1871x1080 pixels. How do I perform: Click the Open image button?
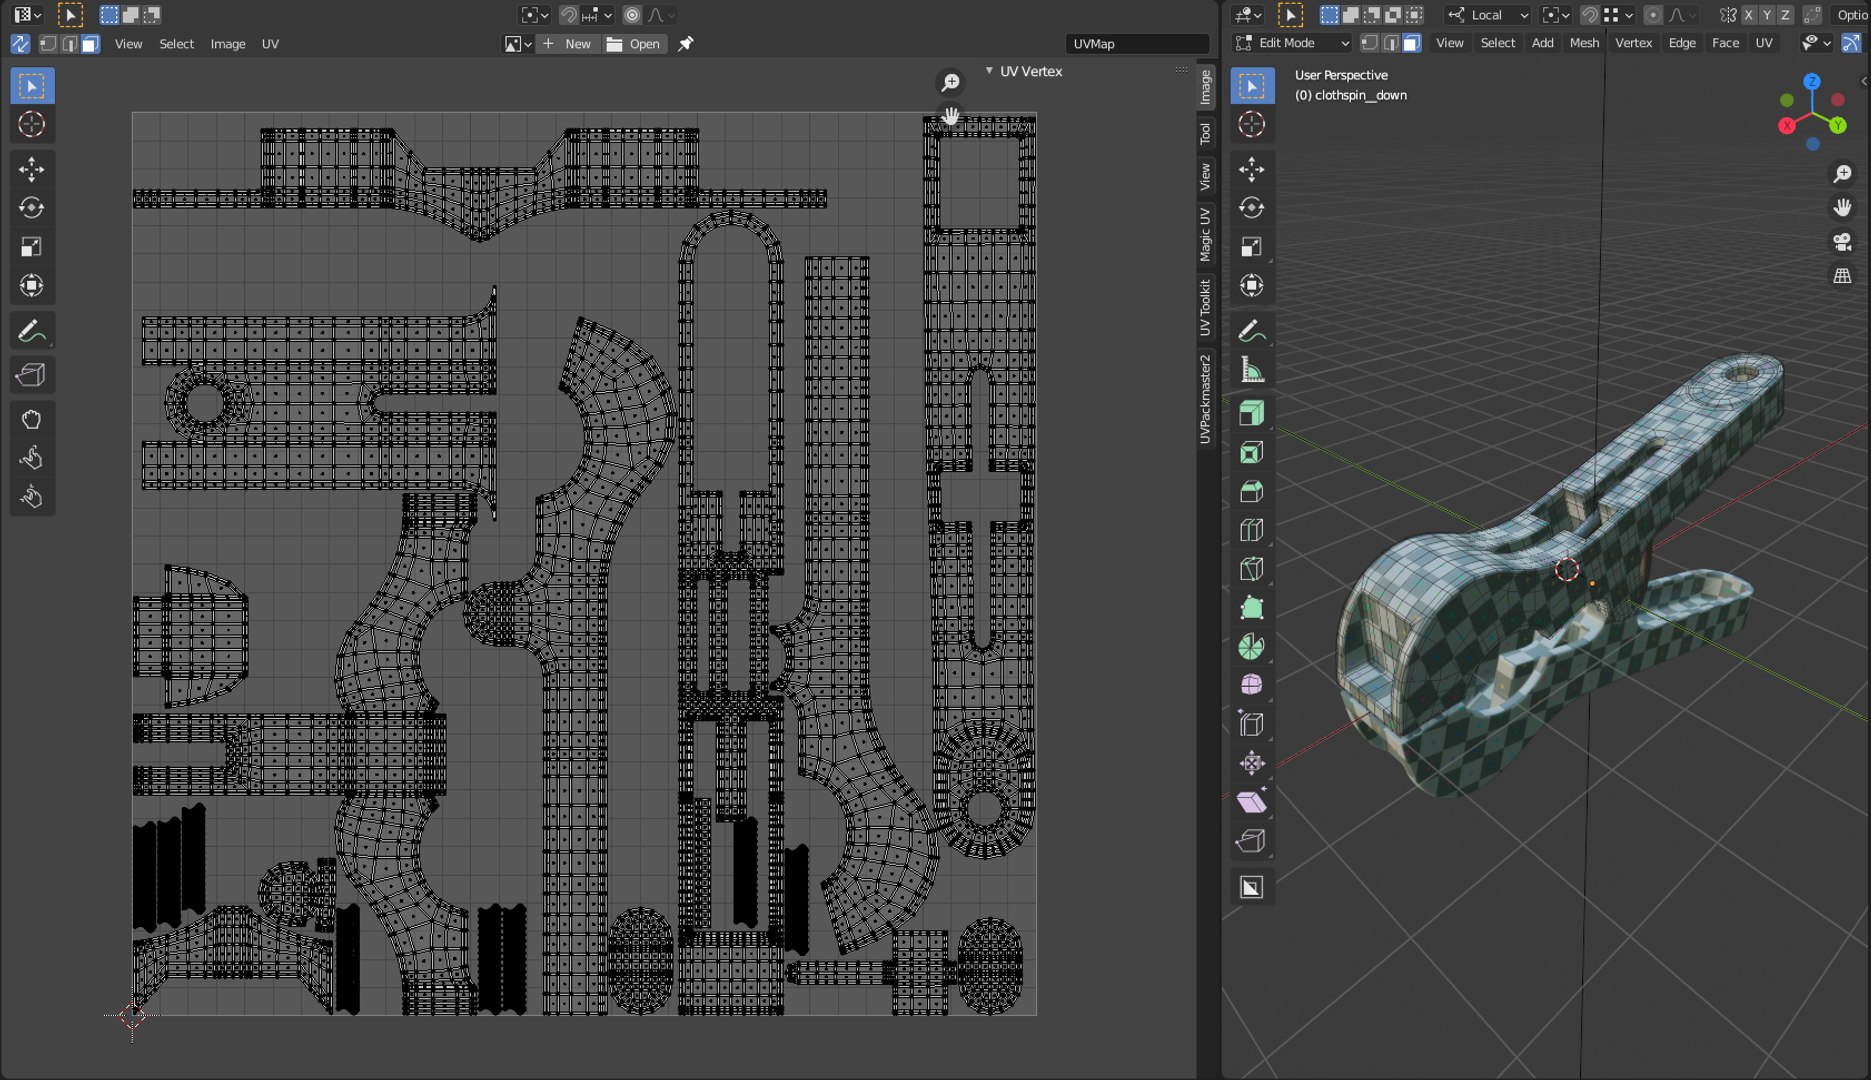coord(635,44)
